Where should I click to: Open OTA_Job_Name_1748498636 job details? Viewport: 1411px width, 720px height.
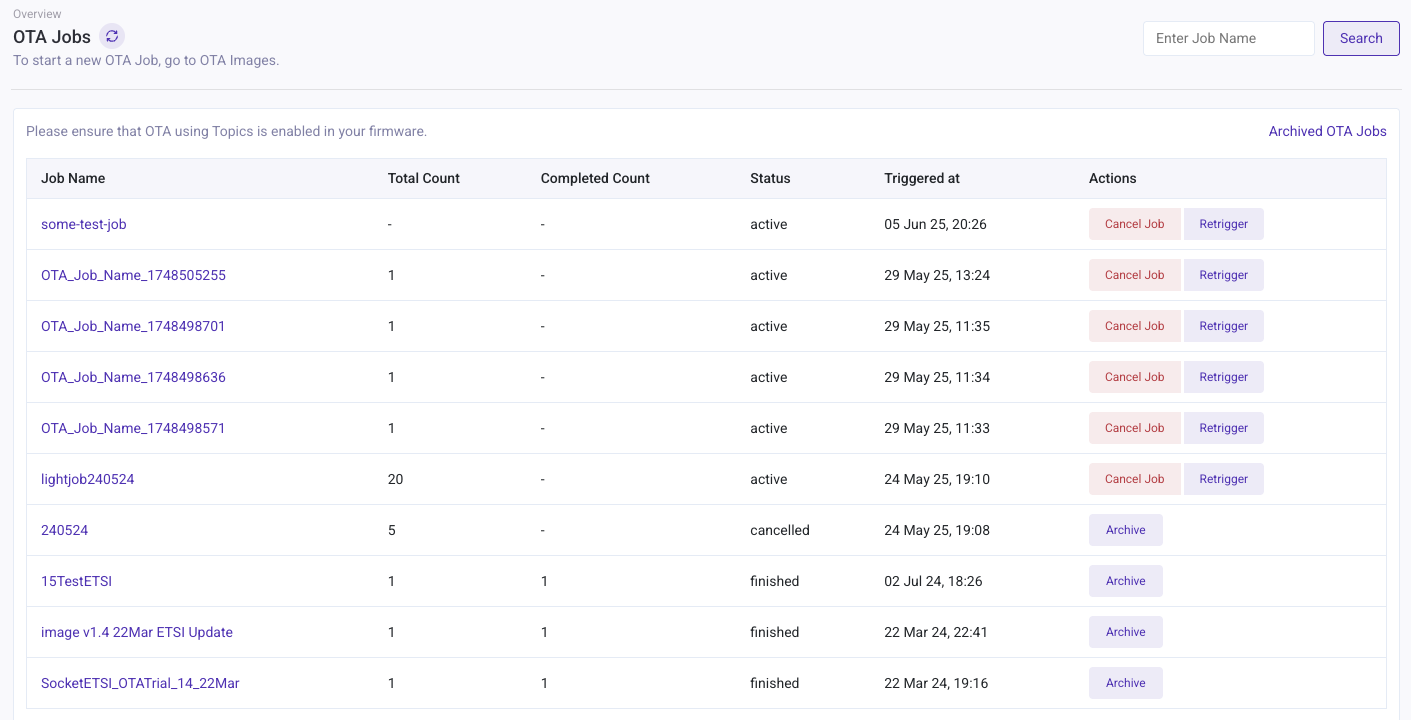(x=133, y=377)
